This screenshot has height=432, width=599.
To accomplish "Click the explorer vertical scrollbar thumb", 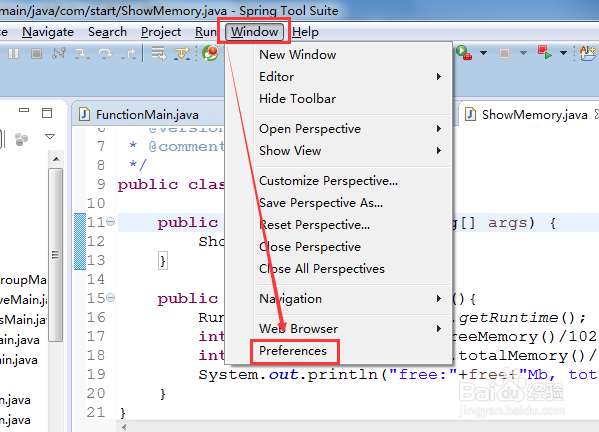I will (56, 254).
